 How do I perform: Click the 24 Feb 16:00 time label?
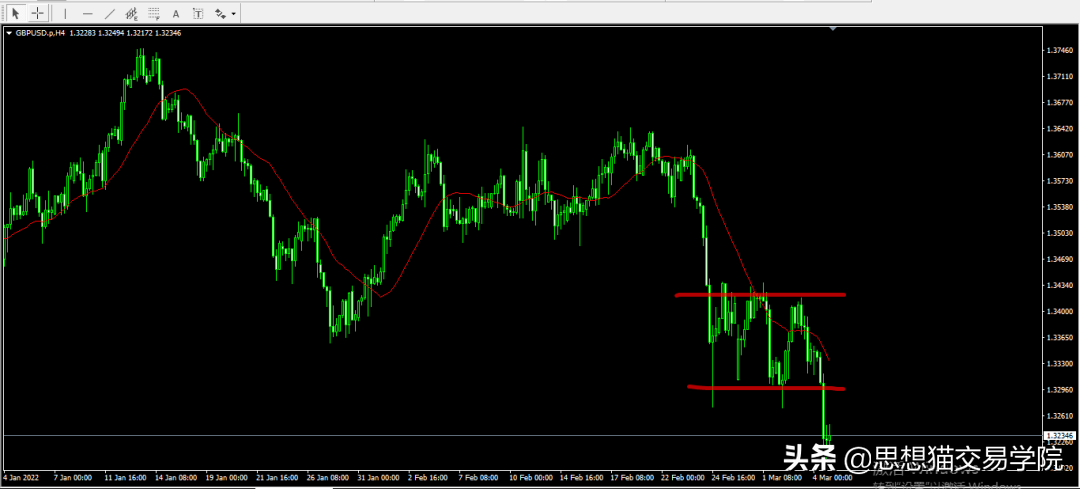point(735,477)
